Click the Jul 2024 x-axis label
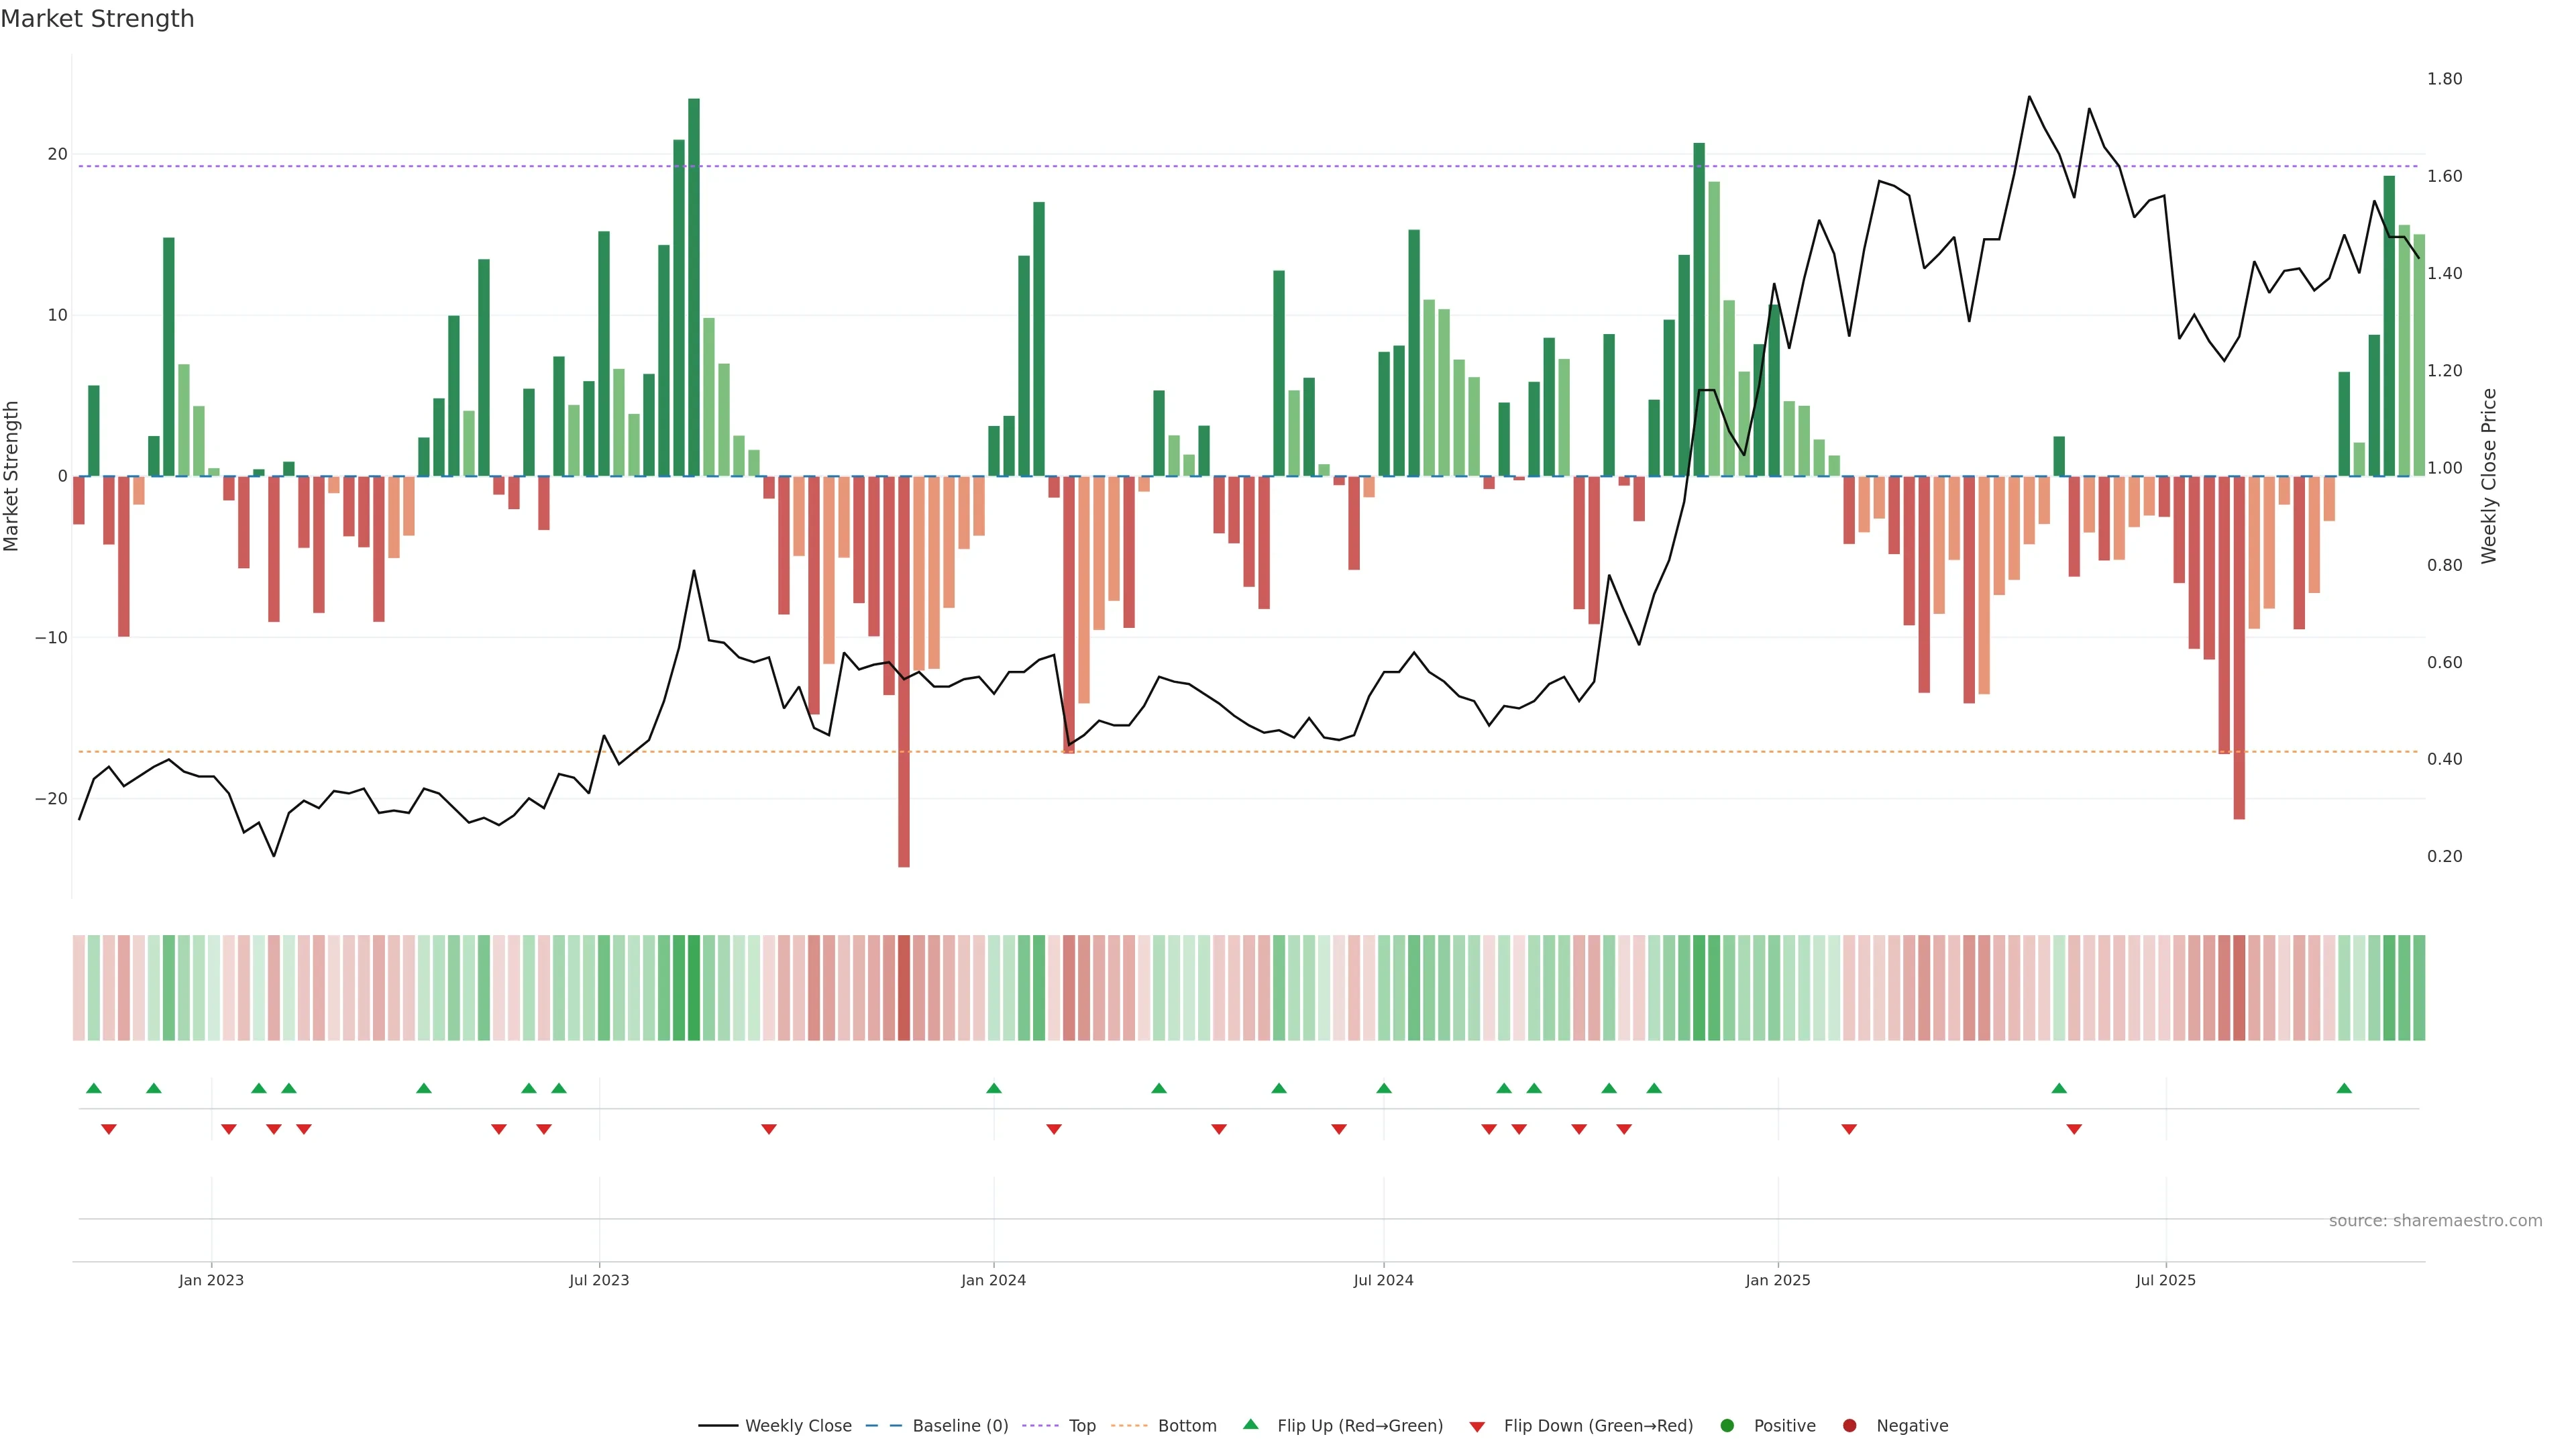 pyautogui.click(x=1383, y=1280)
